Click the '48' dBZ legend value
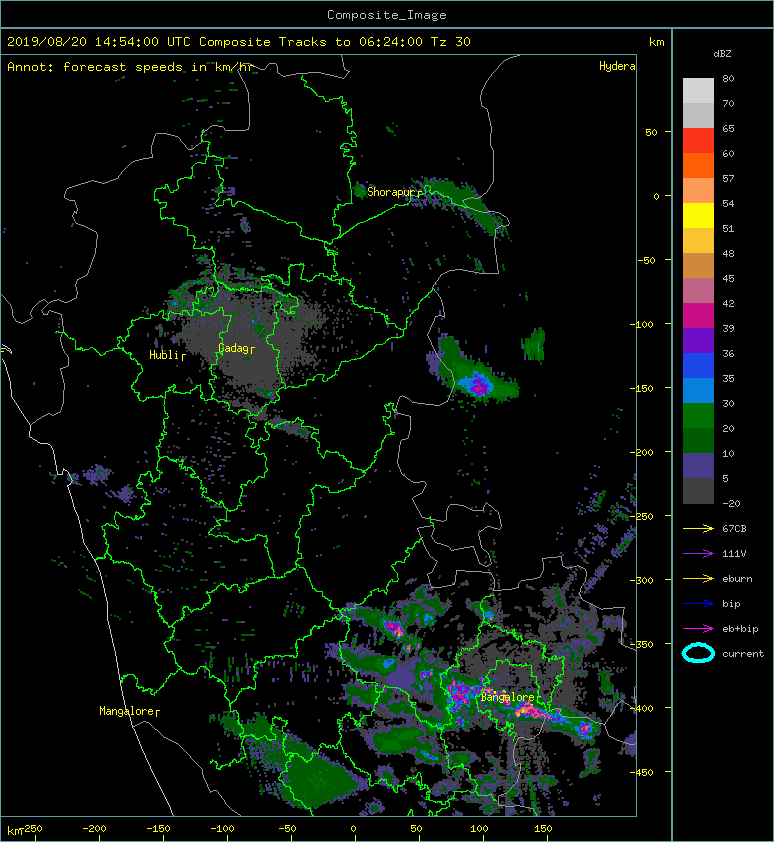The image size is (774, 842). 728,253
